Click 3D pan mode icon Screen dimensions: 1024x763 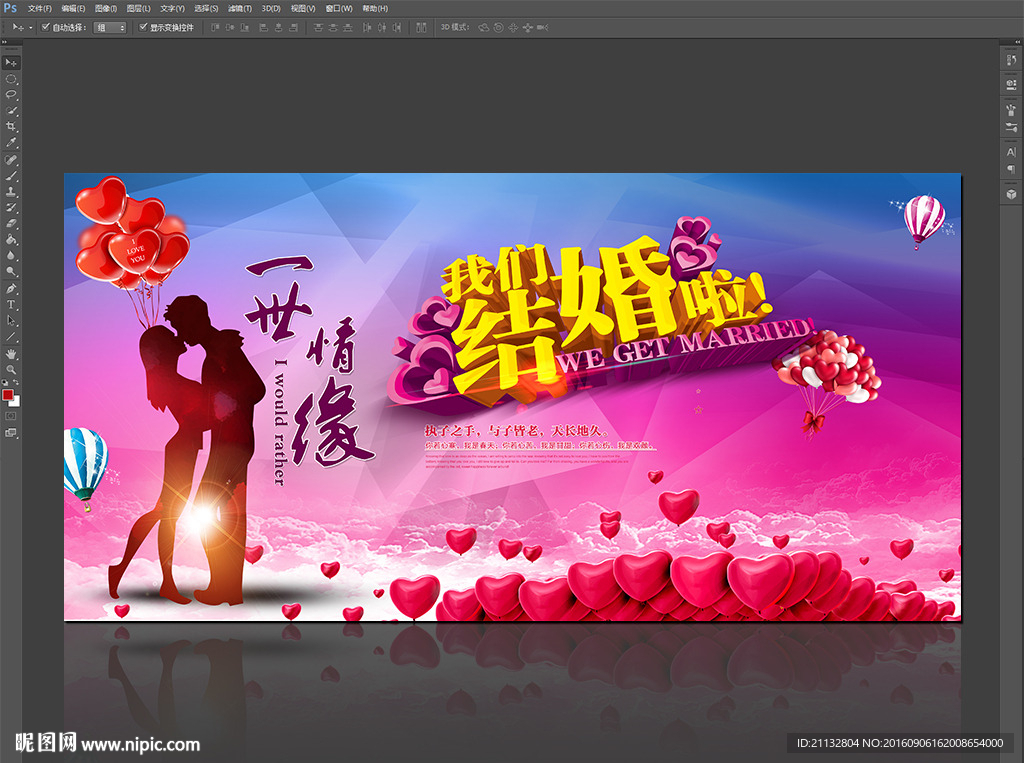513,27
